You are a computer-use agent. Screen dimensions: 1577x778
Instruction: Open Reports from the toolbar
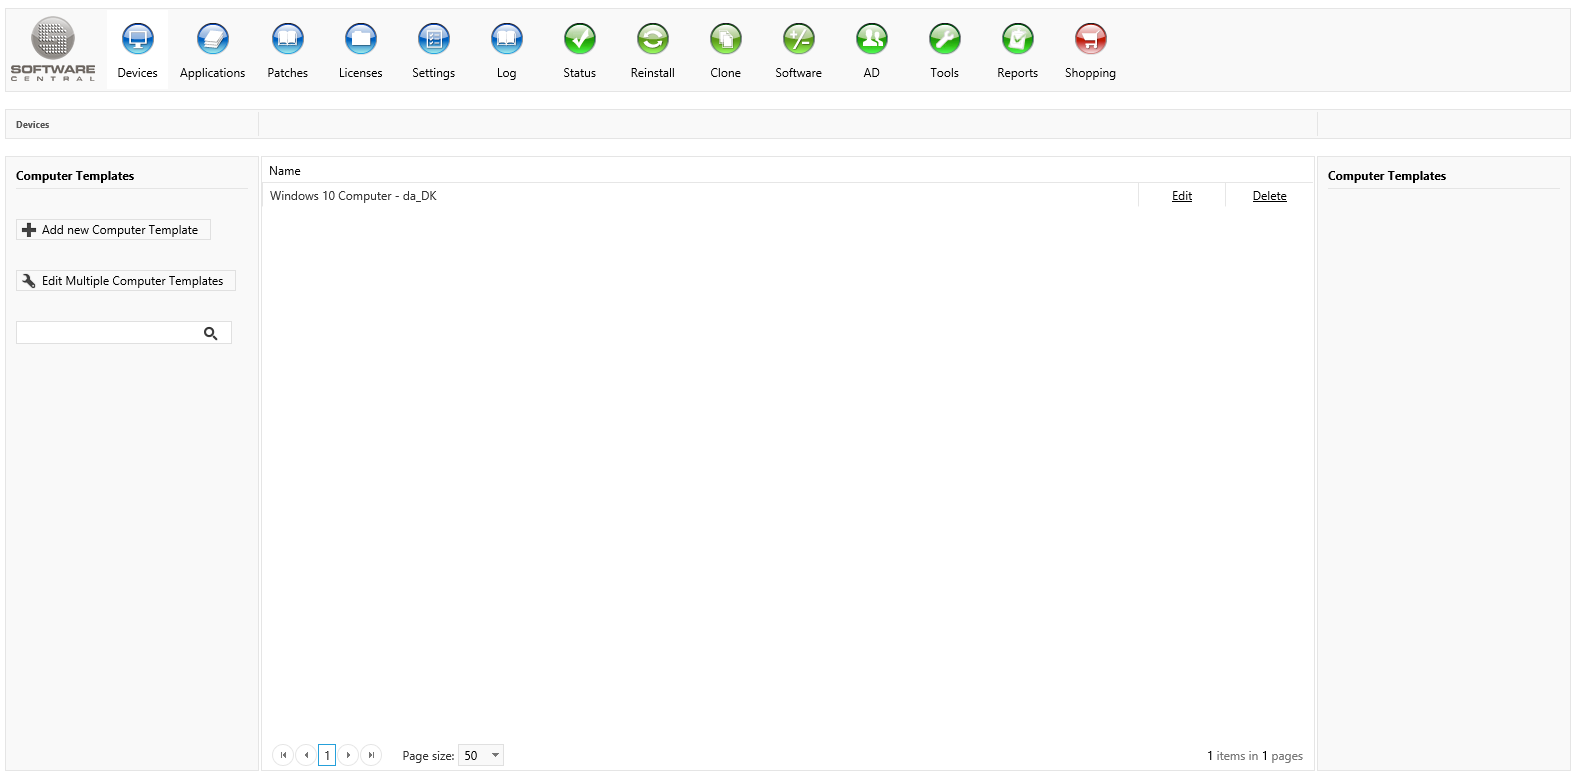pyautogui.click(x=1017, y=40)
